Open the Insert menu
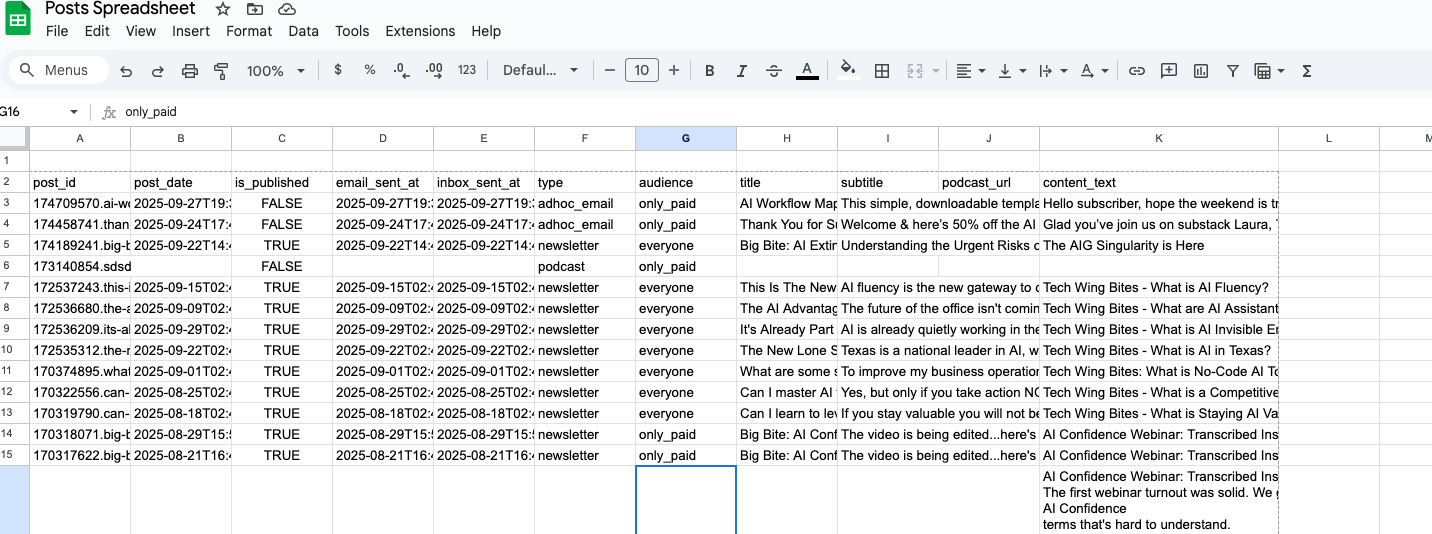Screen dimensions: 1432x534 tap(191, 31)
